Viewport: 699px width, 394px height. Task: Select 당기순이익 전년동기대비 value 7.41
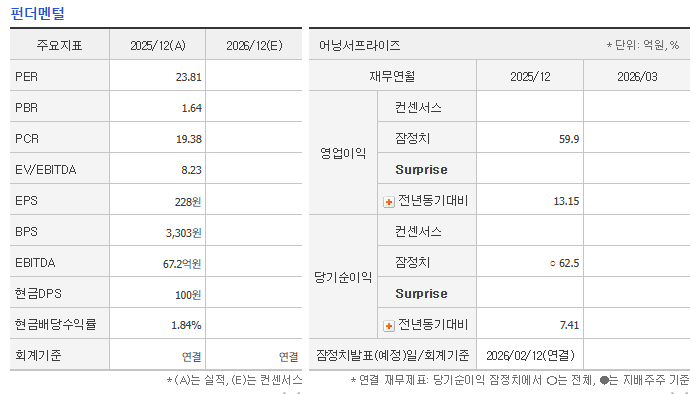point(569,325)
